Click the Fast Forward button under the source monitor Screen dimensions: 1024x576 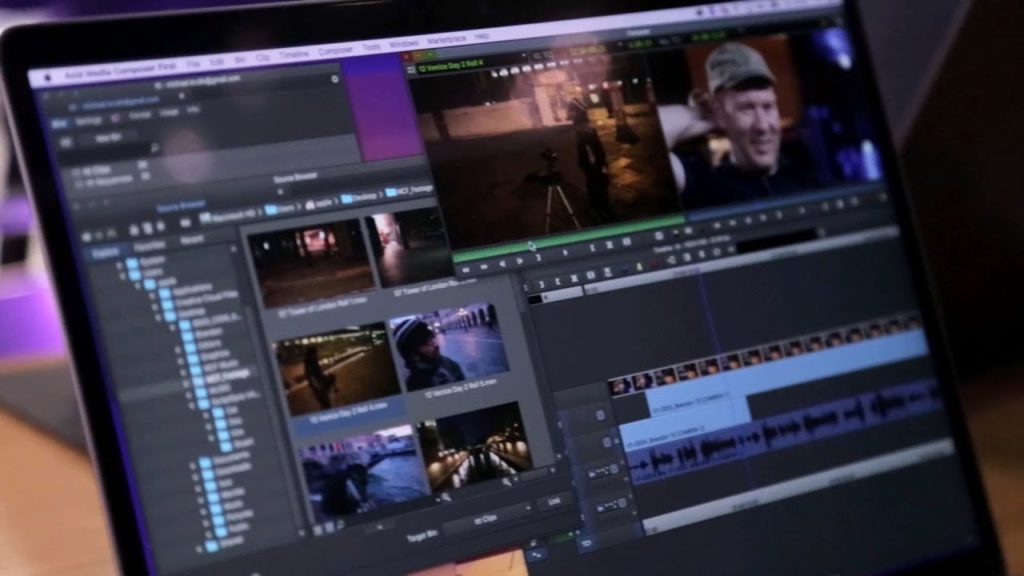484,266
